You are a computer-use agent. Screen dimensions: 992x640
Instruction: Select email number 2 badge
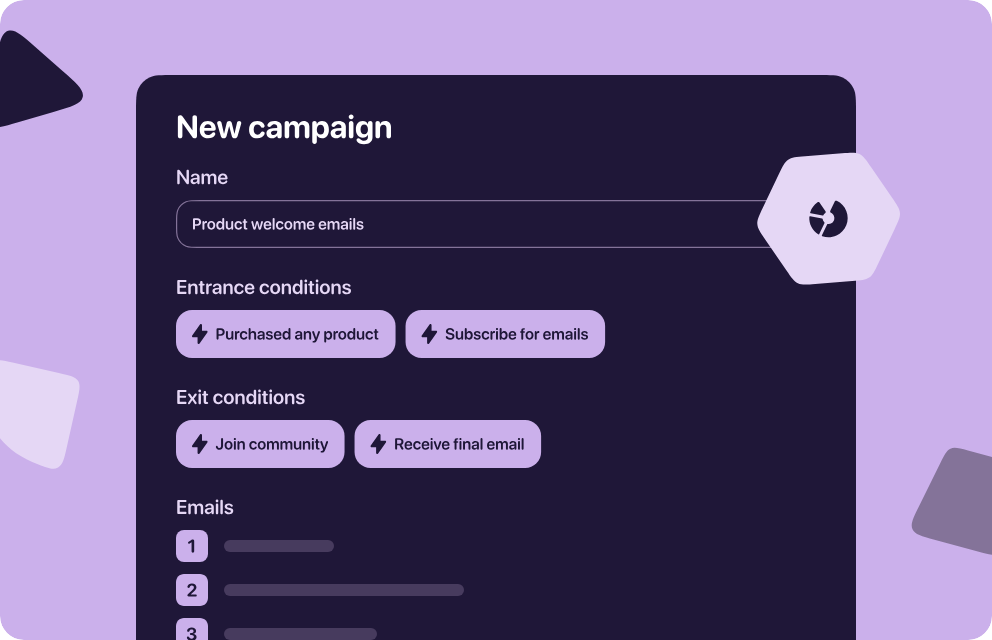pos(192,590)
